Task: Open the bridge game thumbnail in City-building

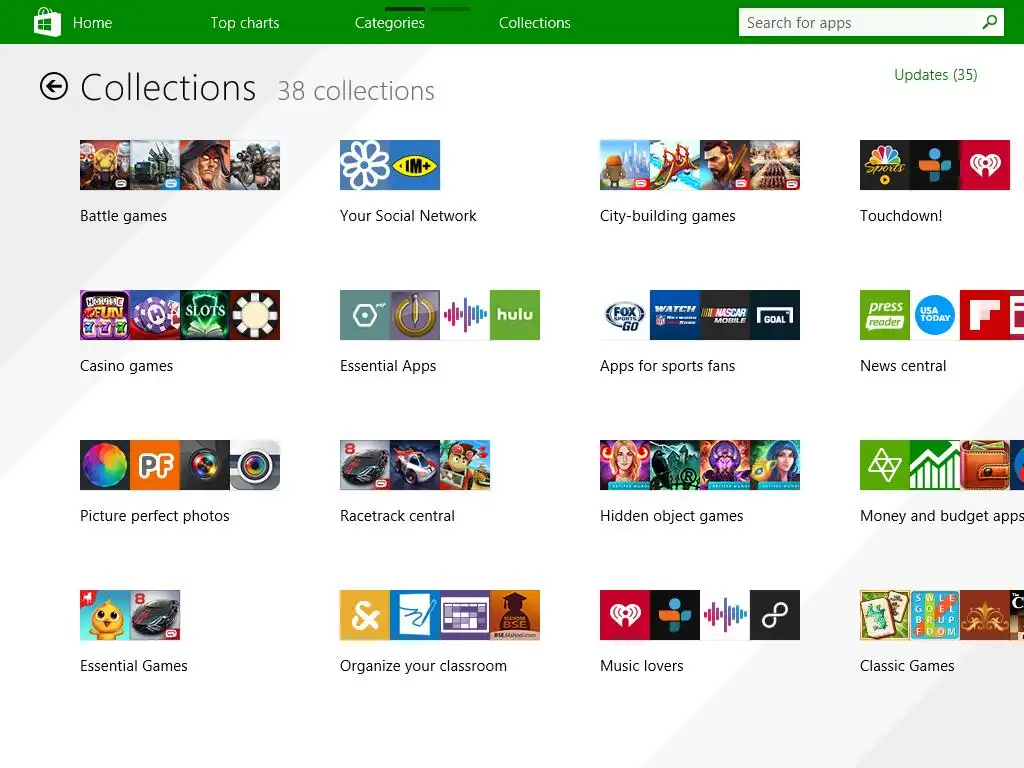Action: coord(675,165)
